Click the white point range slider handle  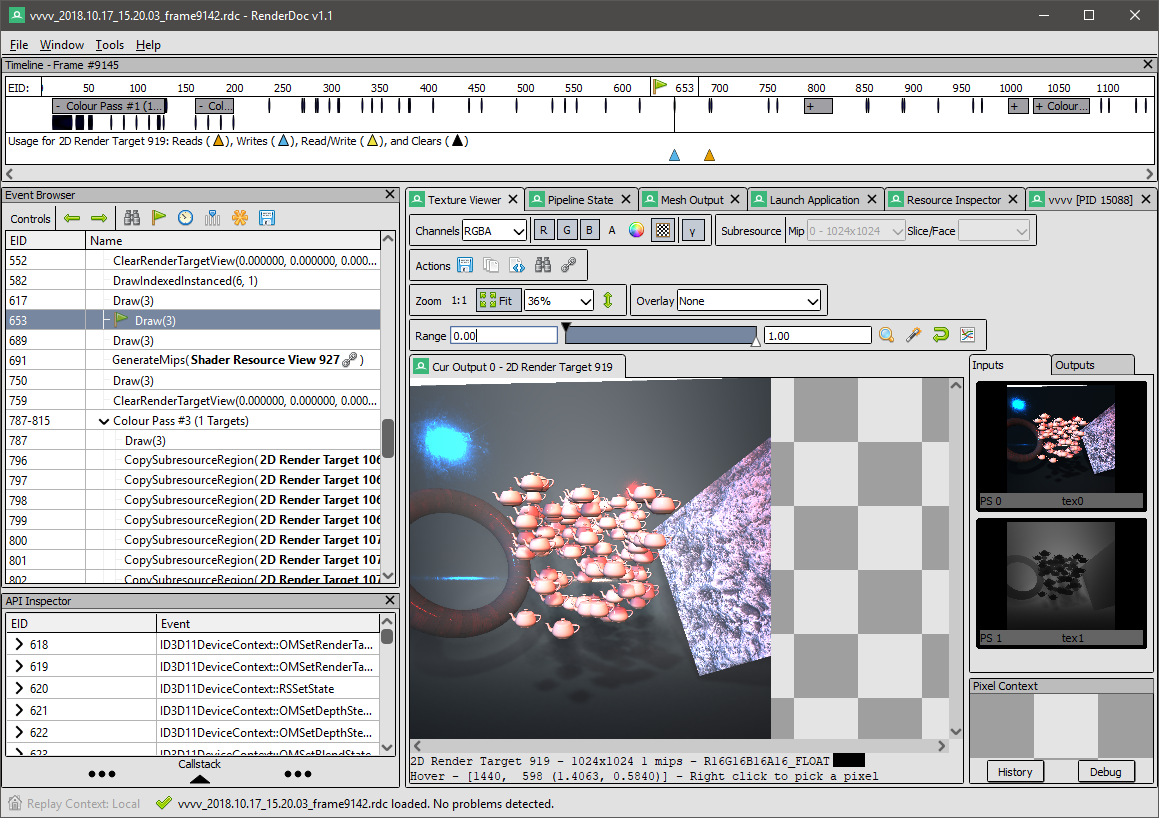click(x=755, y=341)
